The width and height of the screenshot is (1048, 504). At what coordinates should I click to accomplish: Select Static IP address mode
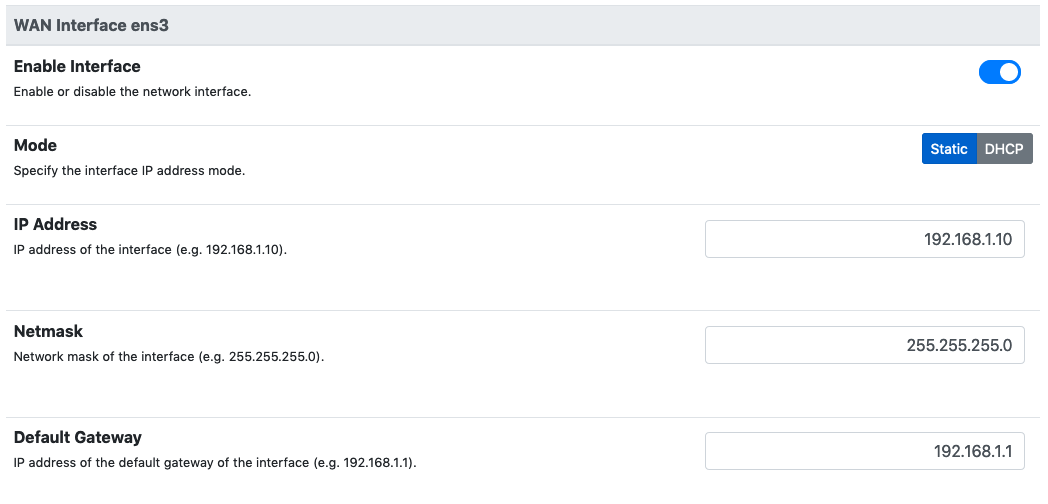pos(948,149)
